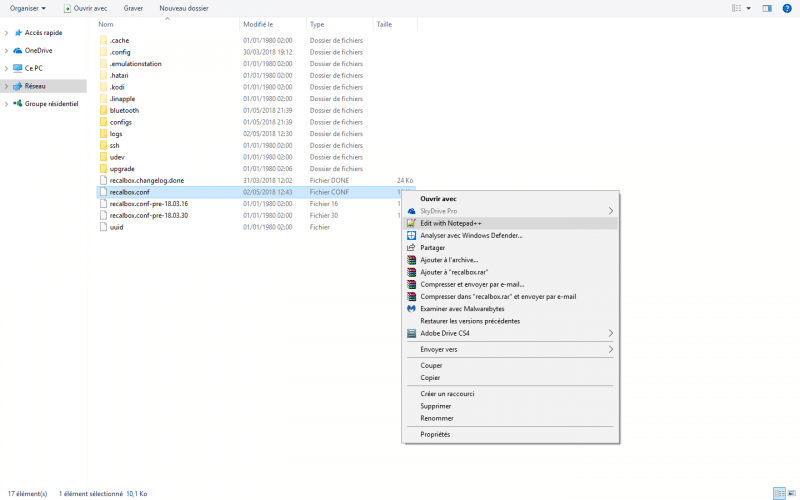Screen dimensions: 800x500
Task: Select OneDrive in the navigation pane
Action: click(x=39, y=50)
